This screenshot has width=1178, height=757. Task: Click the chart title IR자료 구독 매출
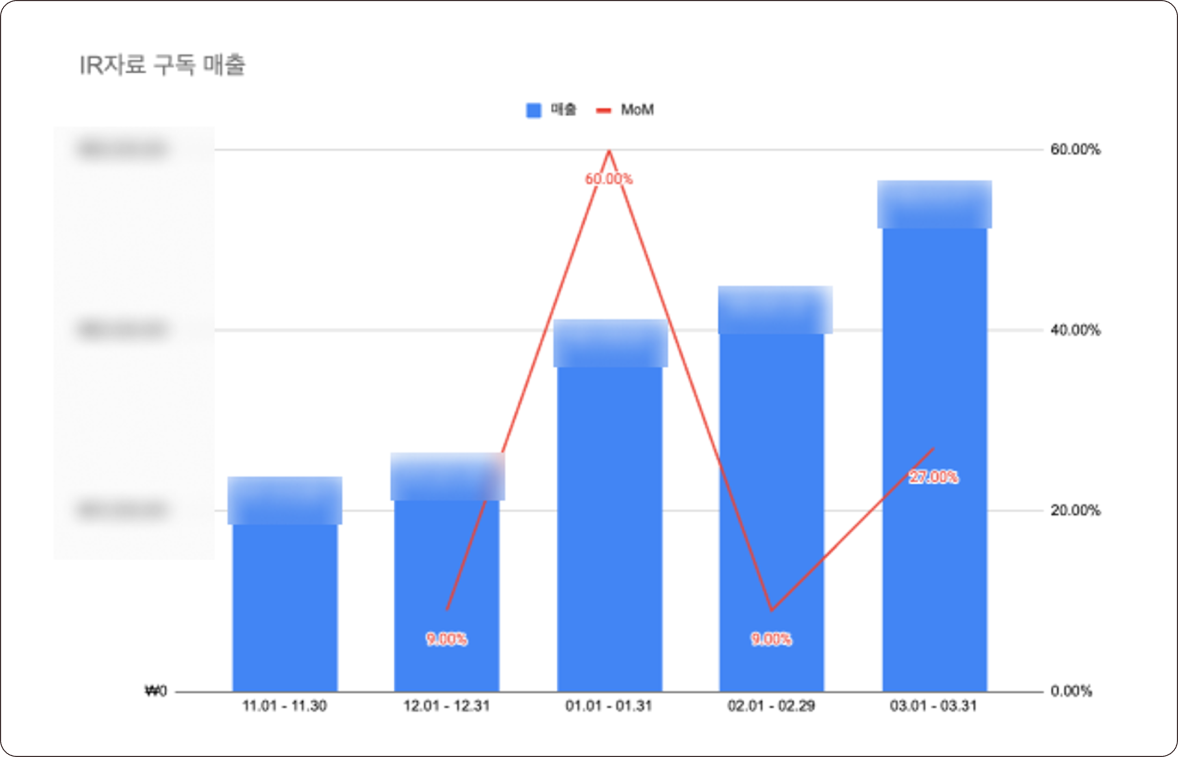(x=162, y=67)
